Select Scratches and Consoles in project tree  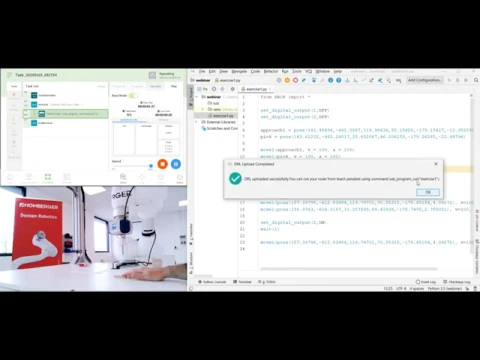pyautogui.click(x=219, y=128)
